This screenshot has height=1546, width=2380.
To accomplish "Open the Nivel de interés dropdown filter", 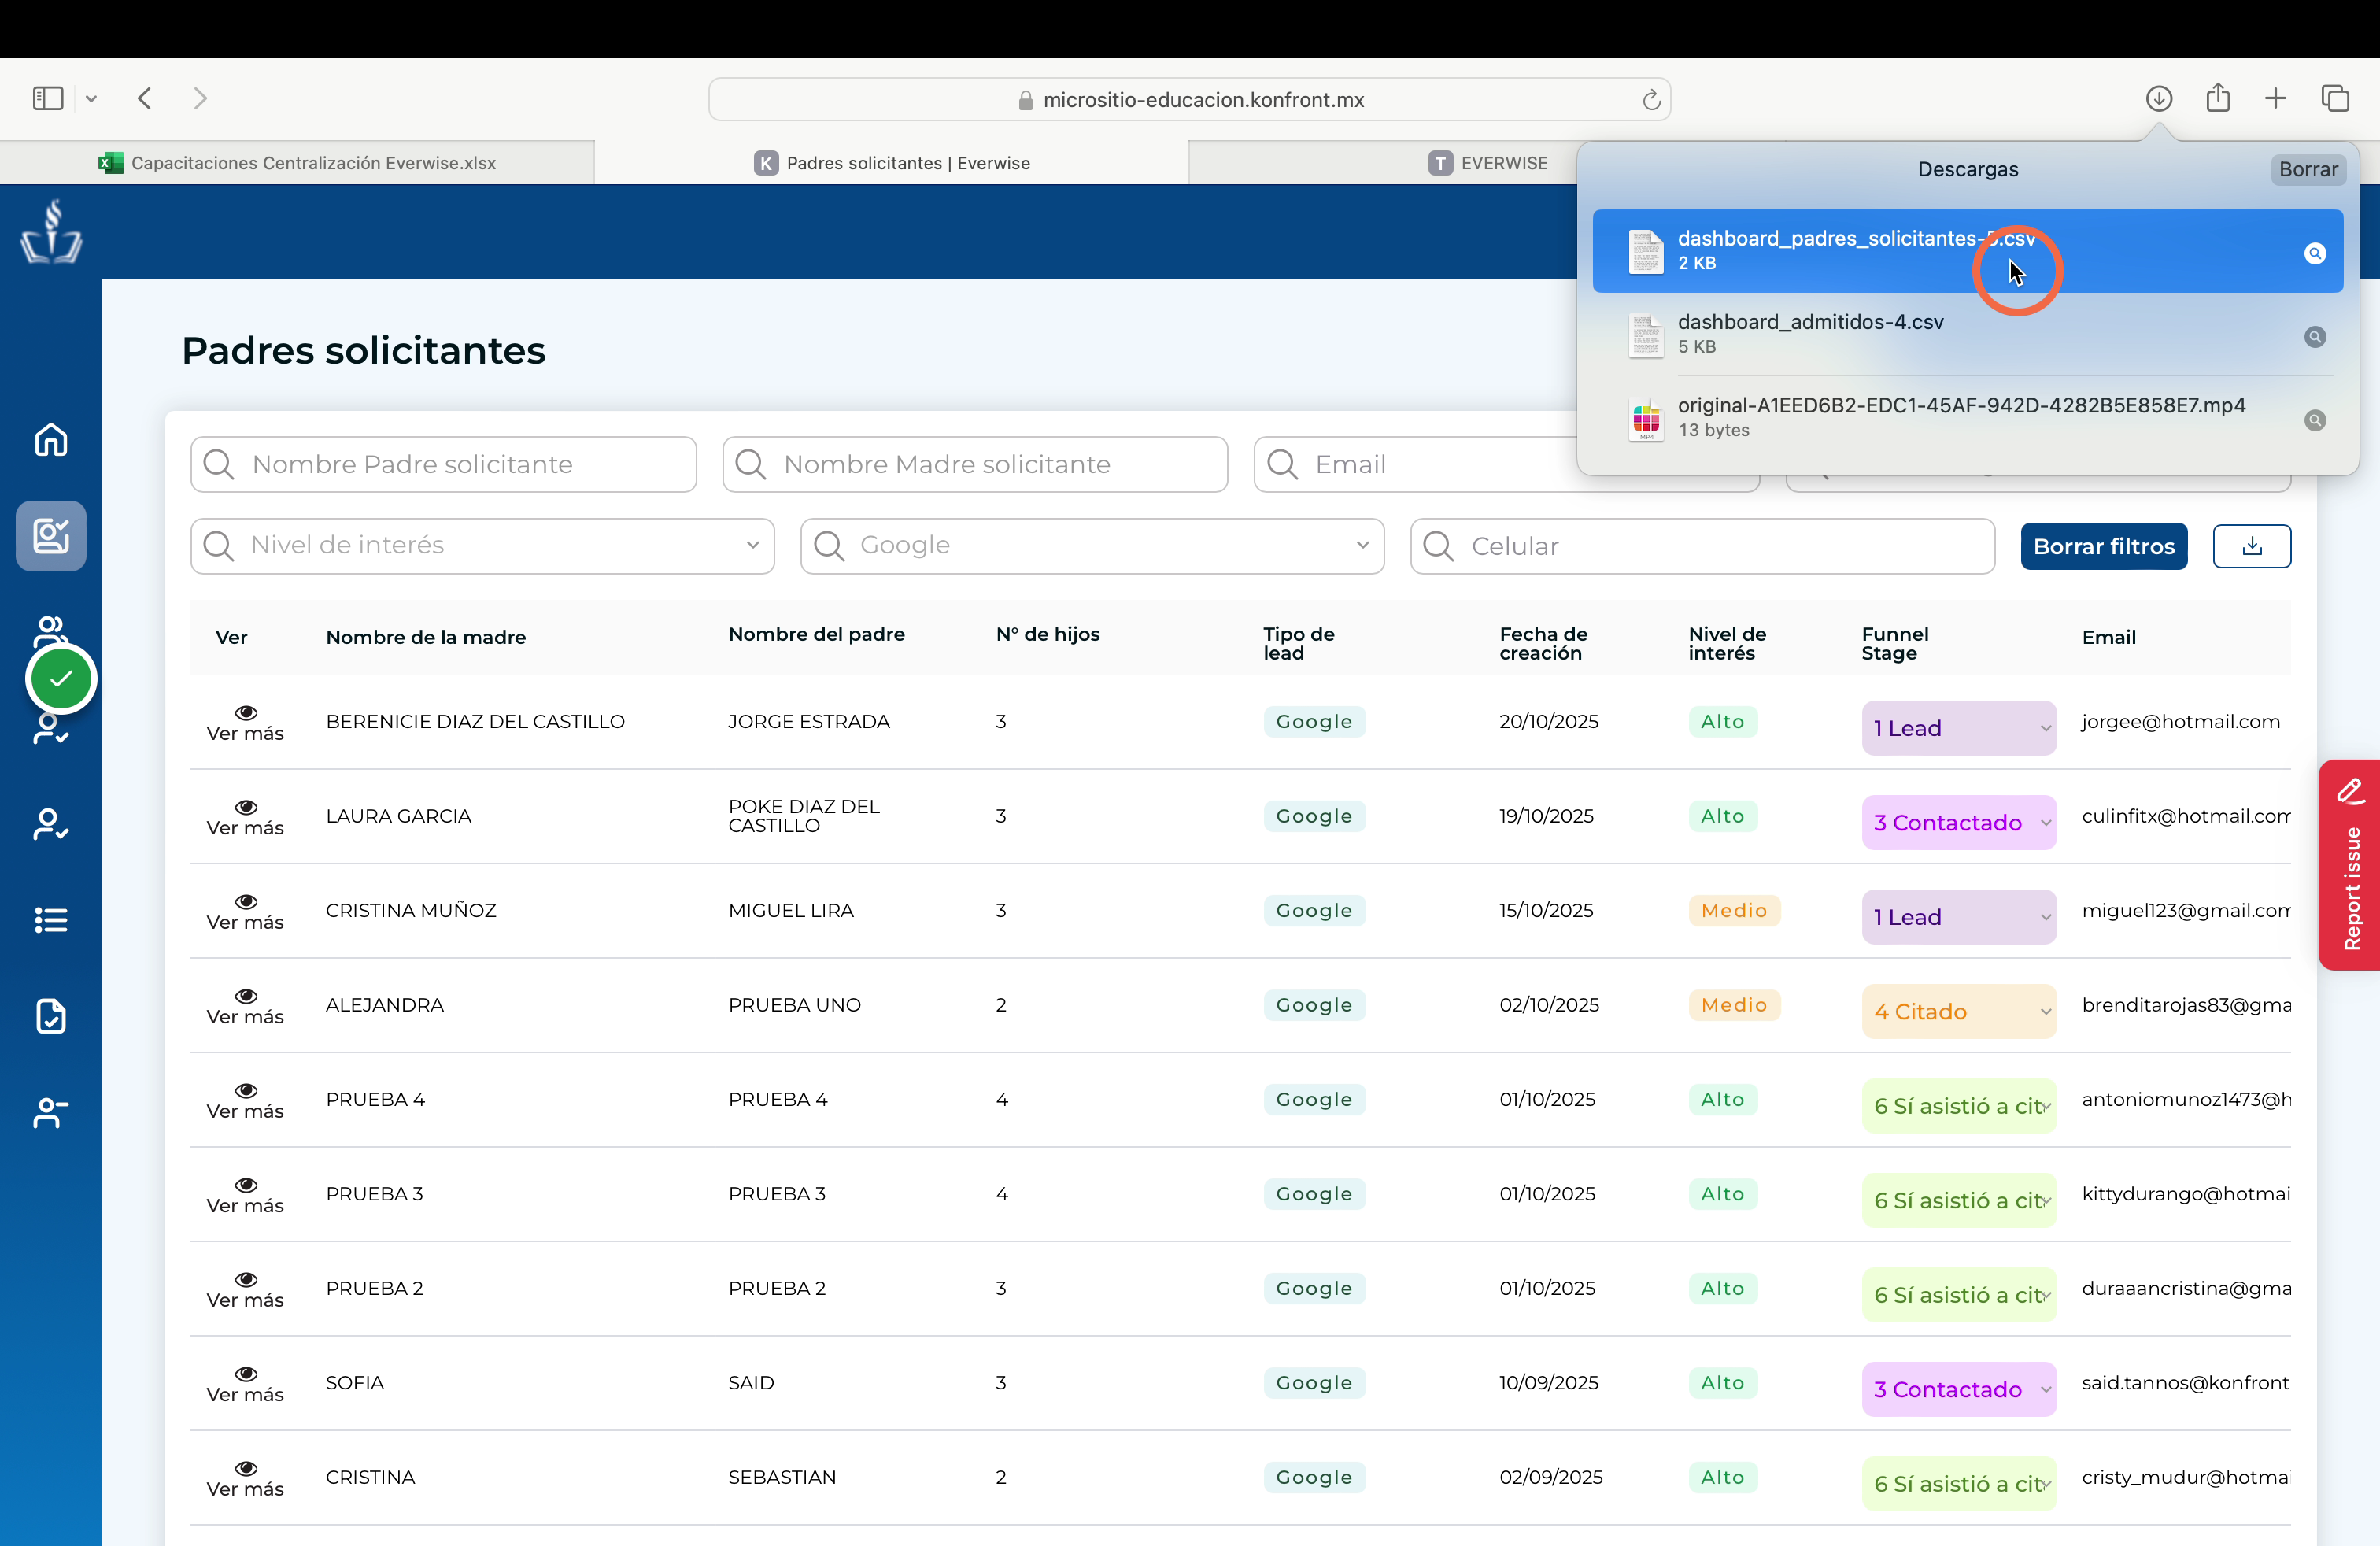I will pyautogui.click(x=482, y=546).
